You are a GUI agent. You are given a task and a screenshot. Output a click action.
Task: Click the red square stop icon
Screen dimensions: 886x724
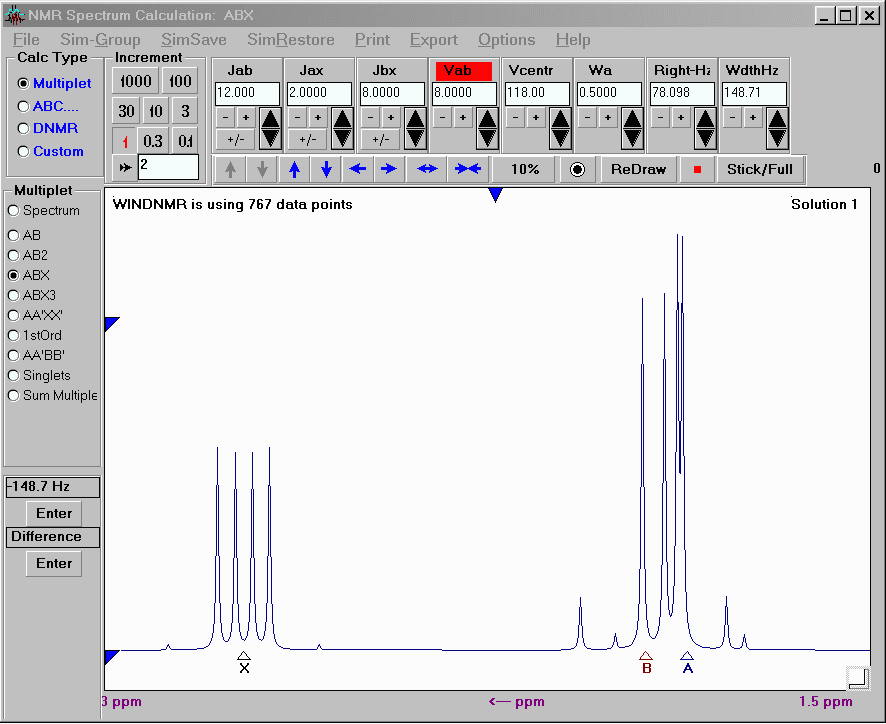click(697, 169)
